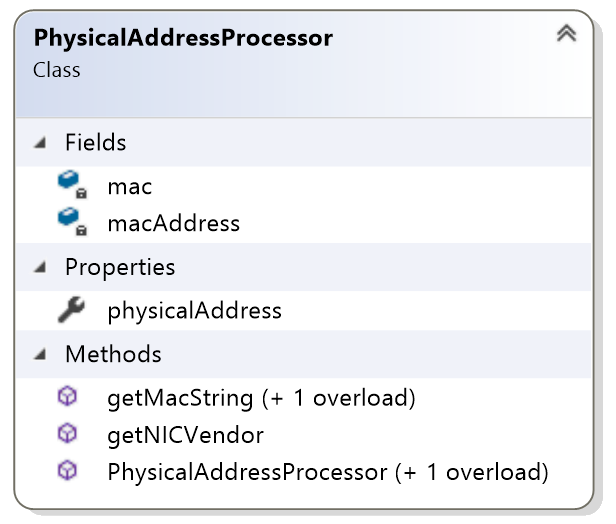Select the physicalAddress property entry

[x=303, y=310]
